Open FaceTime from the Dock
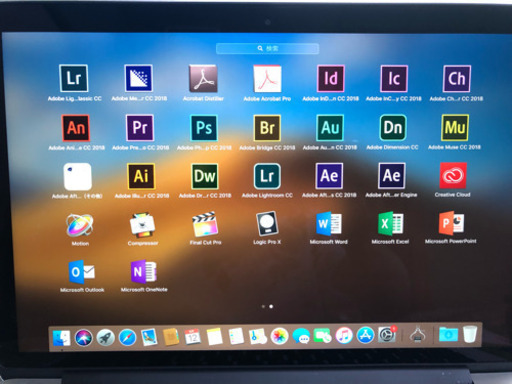This screenshot has height=384, width=512. (x=322, y=336)
